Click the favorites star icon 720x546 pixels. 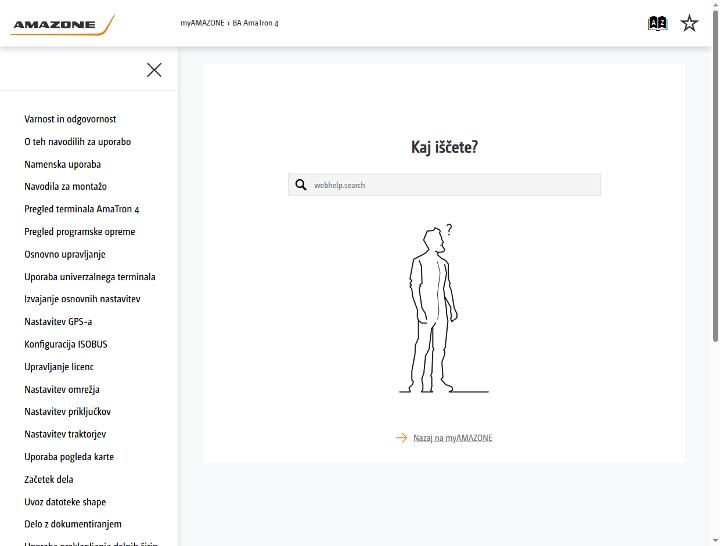click(689, 23)
